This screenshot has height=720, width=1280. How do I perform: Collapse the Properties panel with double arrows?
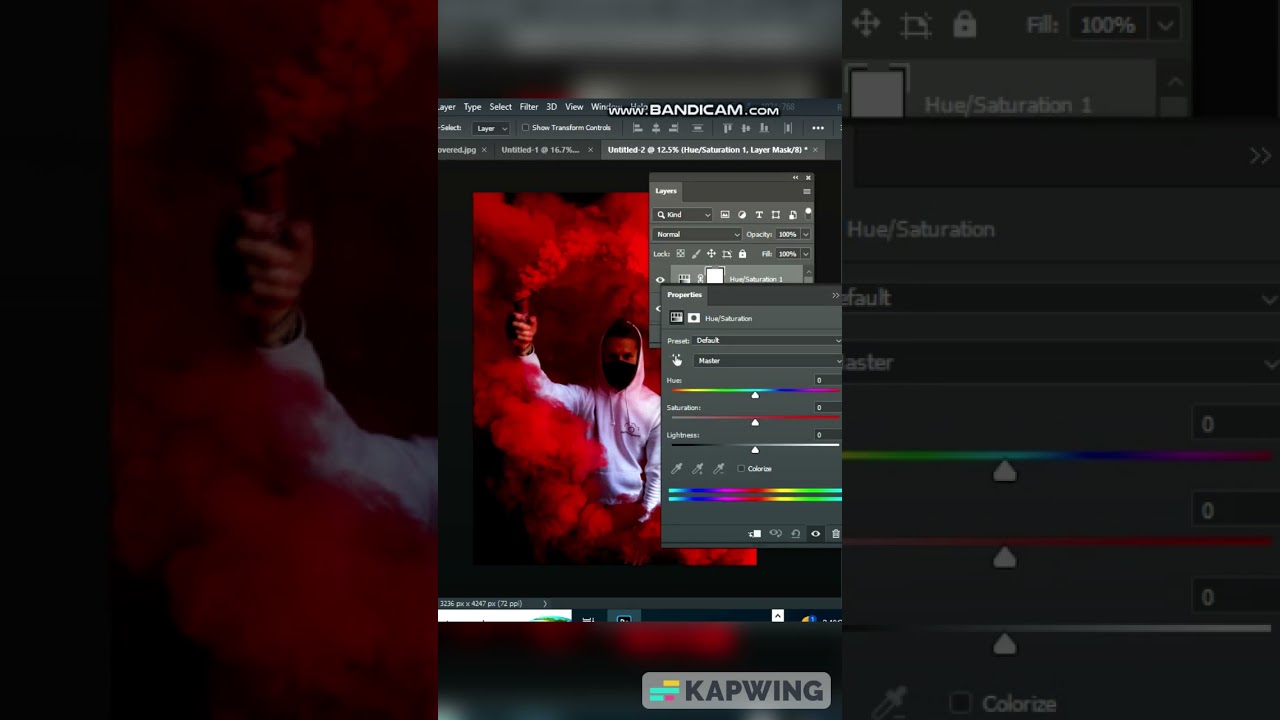coord(836,295)
